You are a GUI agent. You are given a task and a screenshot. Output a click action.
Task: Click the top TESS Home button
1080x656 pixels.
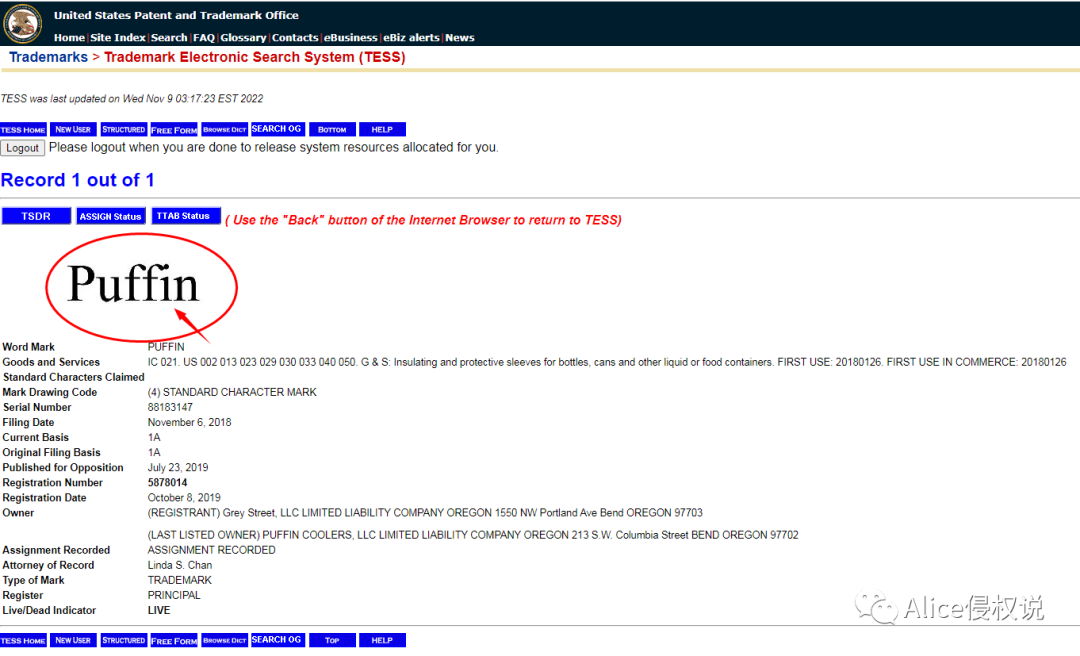click(23, 130)
